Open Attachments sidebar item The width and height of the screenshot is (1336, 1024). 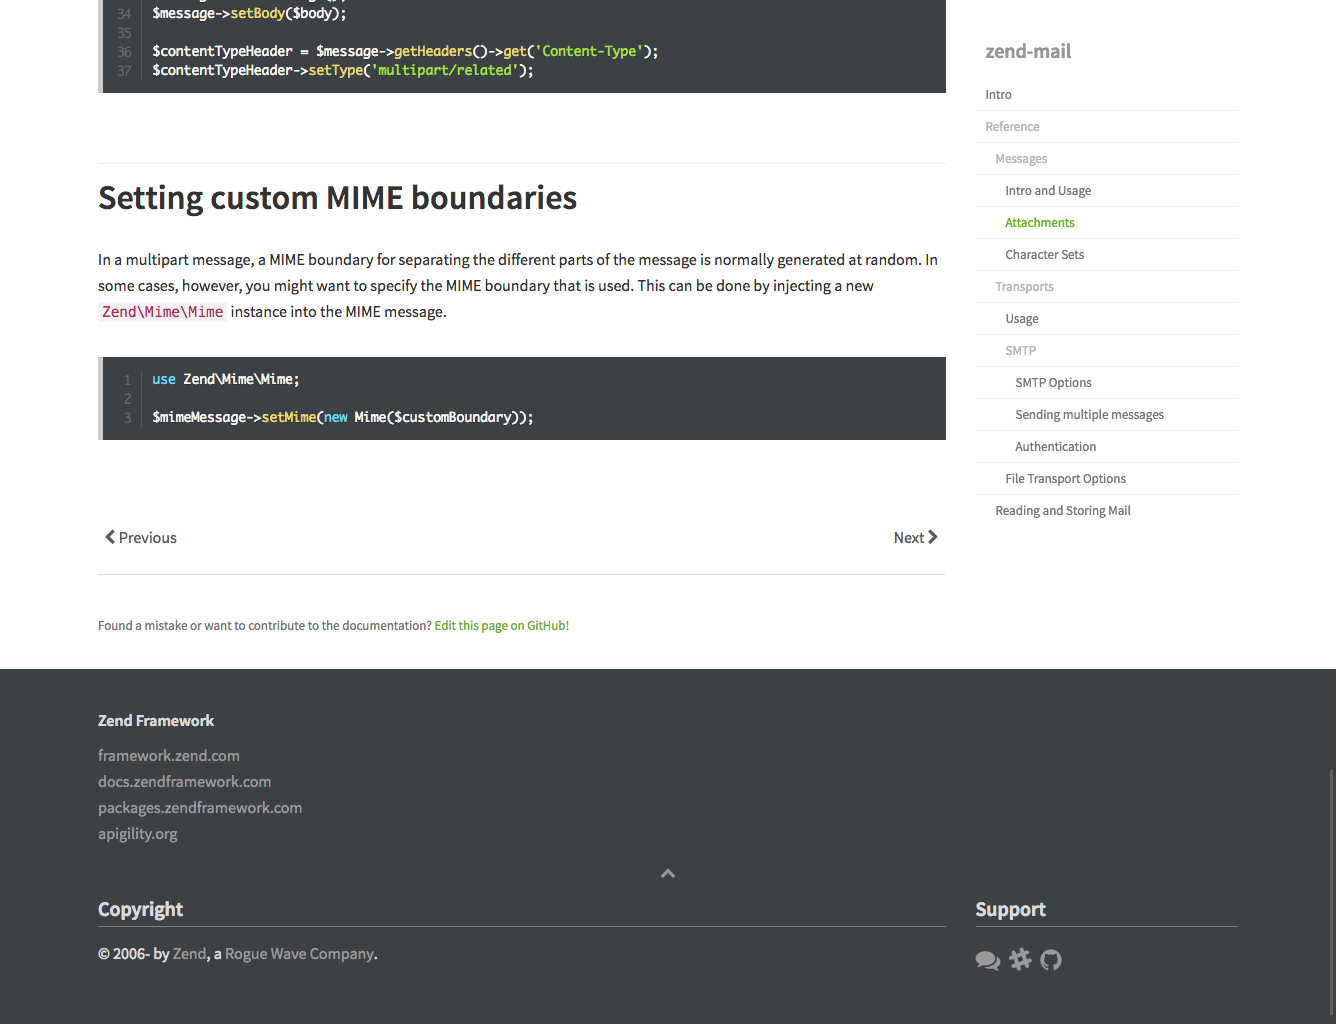point(1107,223)
